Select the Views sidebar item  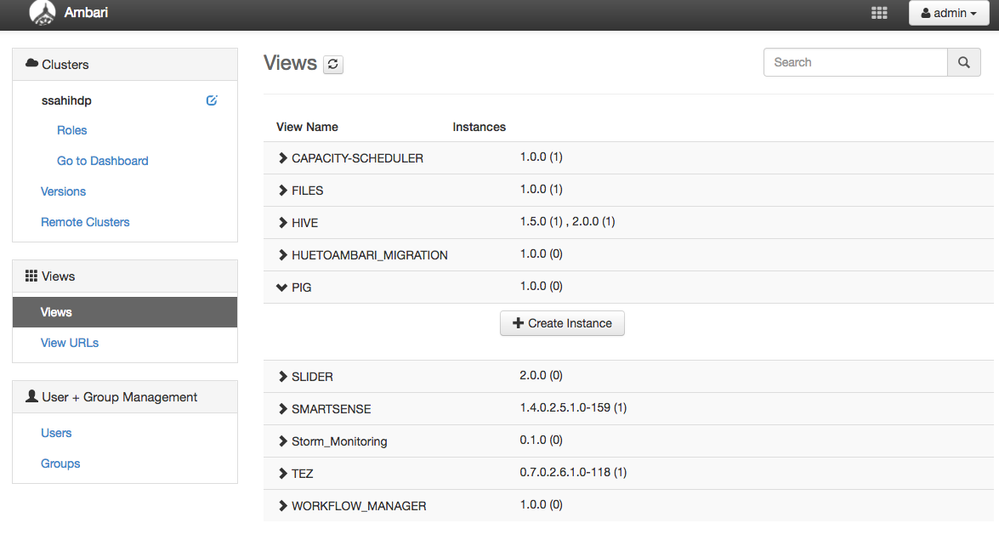(125, 312)
